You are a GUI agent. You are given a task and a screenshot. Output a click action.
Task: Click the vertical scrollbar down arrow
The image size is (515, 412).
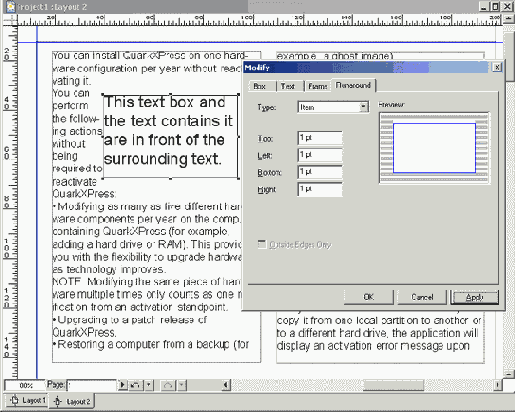(509, 374)
